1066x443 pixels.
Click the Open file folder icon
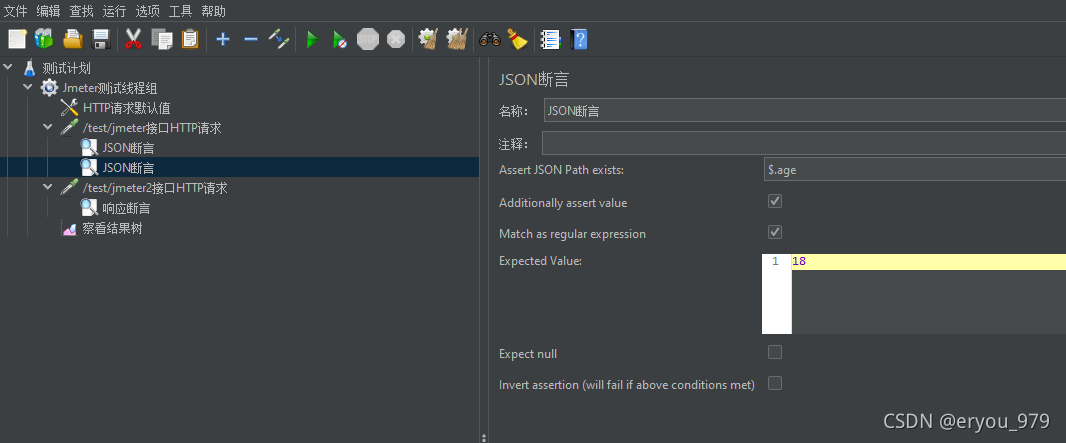(x=73, y=39)
